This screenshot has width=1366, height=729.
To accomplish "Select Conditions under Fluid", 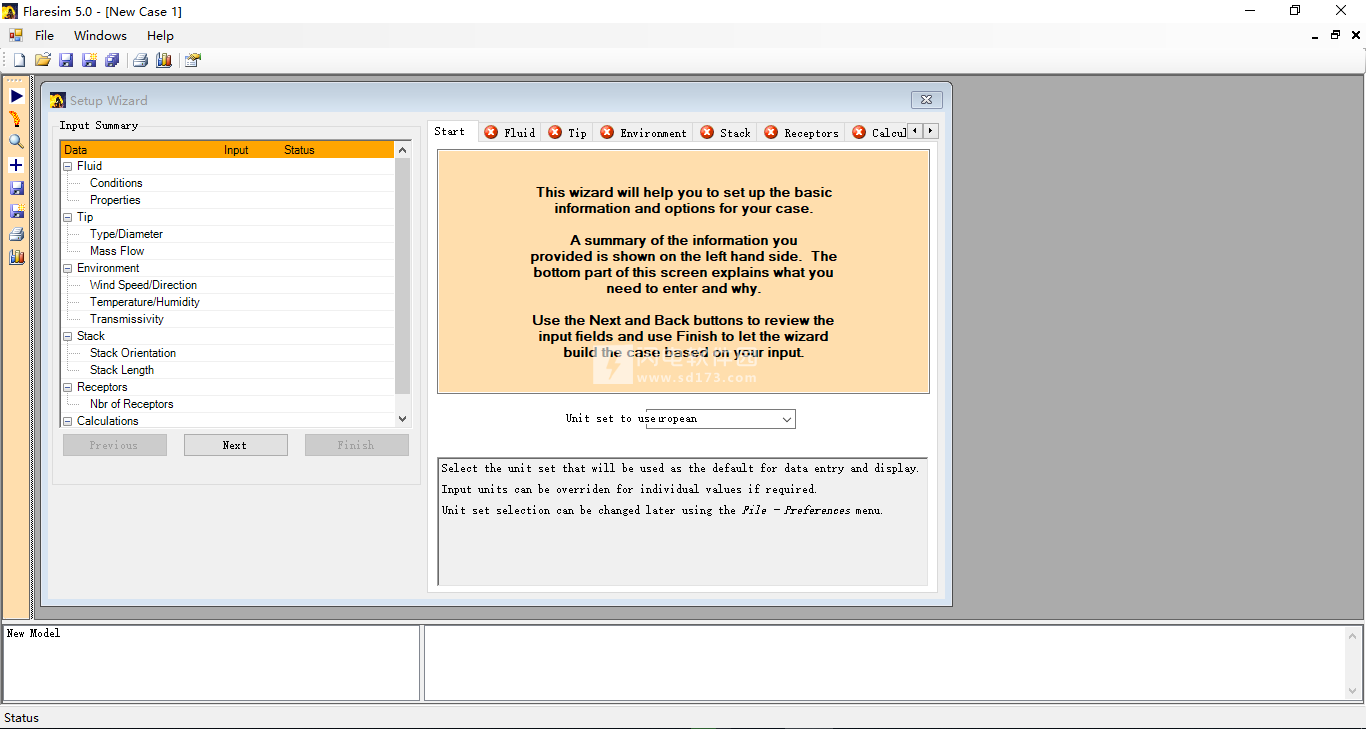I will click(116, 183).
